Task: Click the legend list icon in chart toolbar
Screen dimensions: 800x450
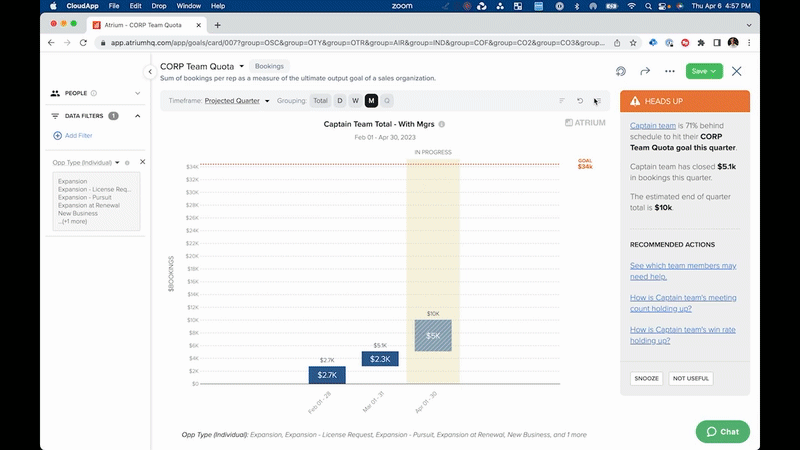Action: pos(598,101)
